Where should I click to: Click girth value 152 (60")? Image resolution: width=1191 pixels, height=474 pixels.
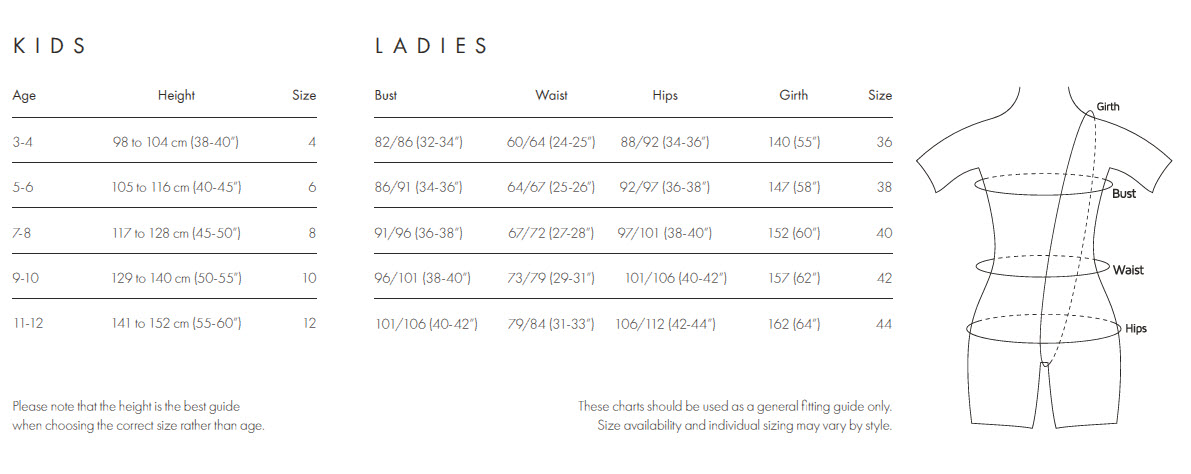[x=795, y=233]
